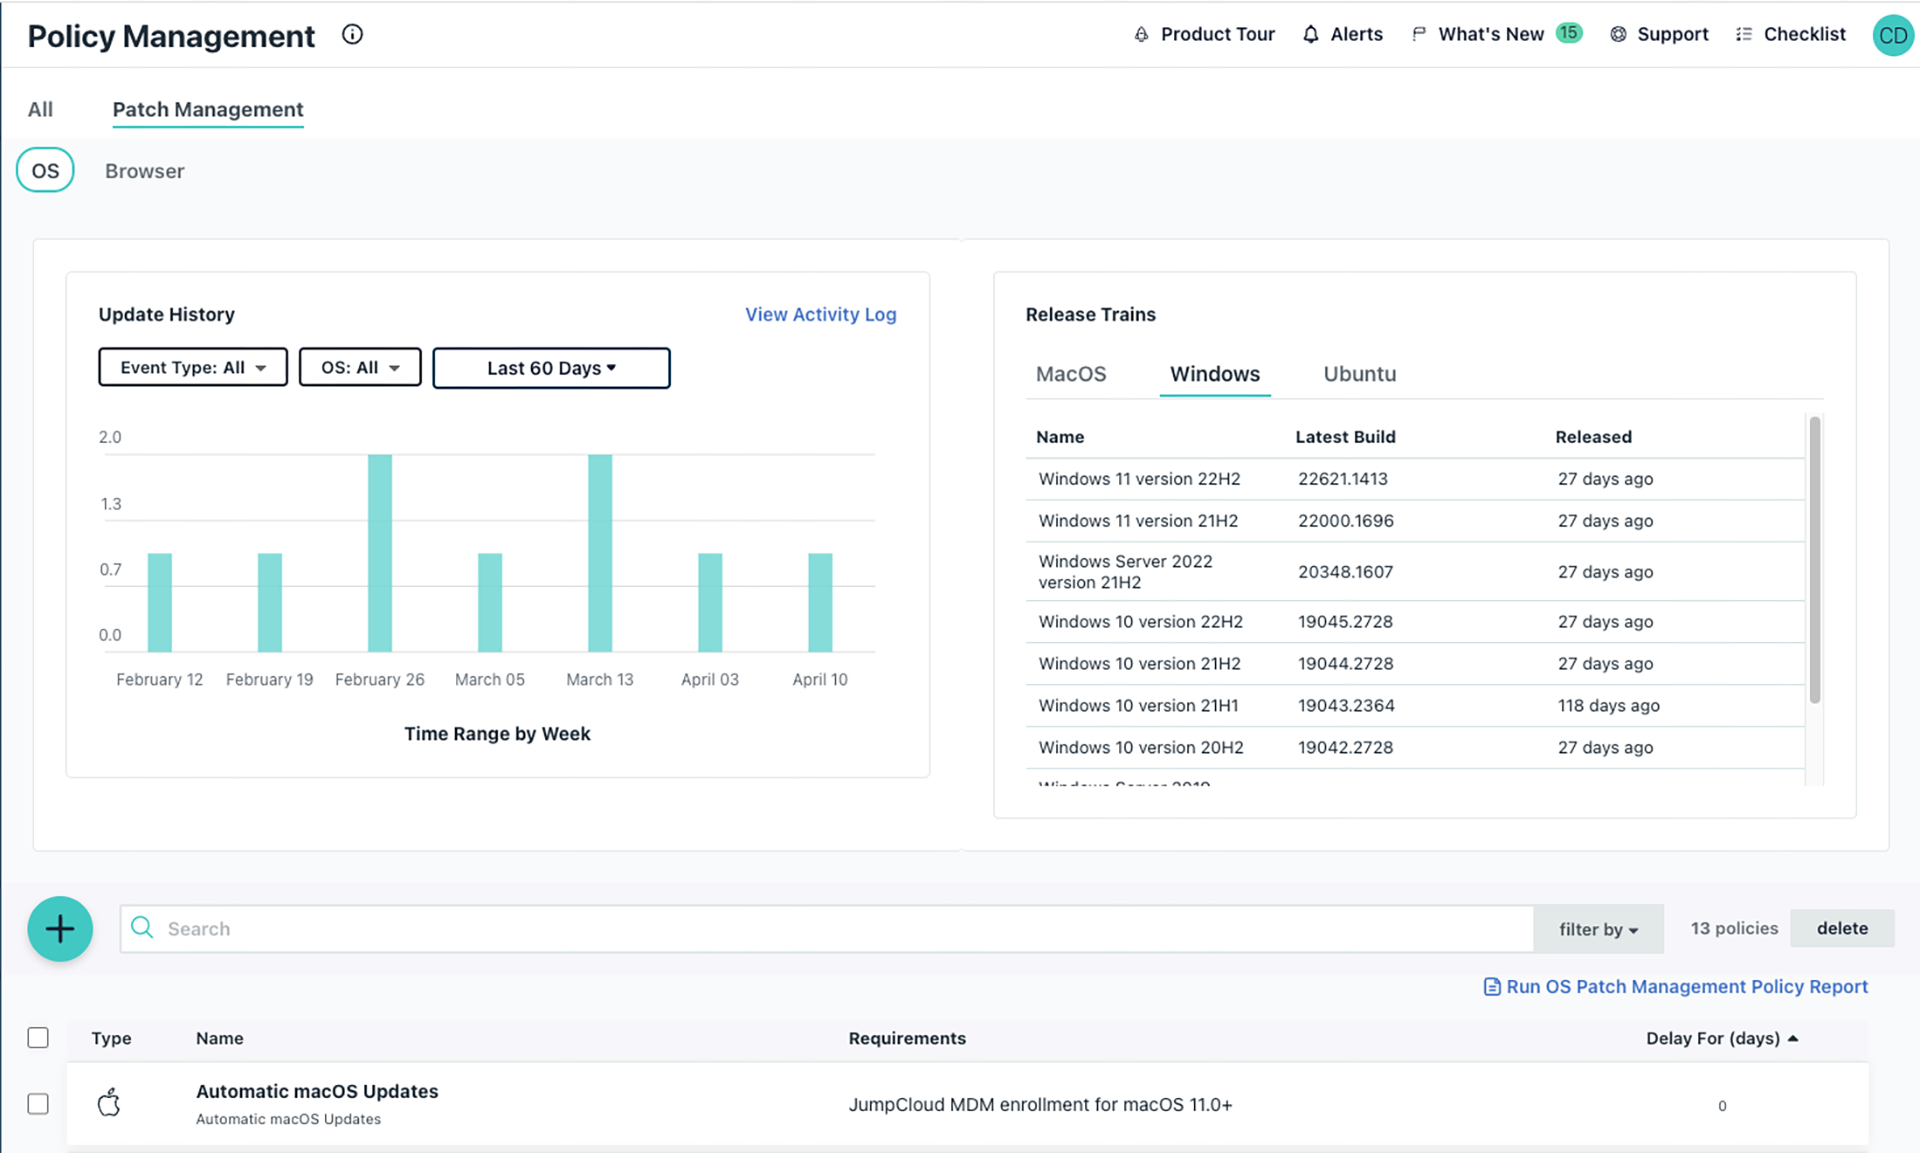Open the OS: All dropdown
Screen dimensions: 1920x1153
click(360, 367)
